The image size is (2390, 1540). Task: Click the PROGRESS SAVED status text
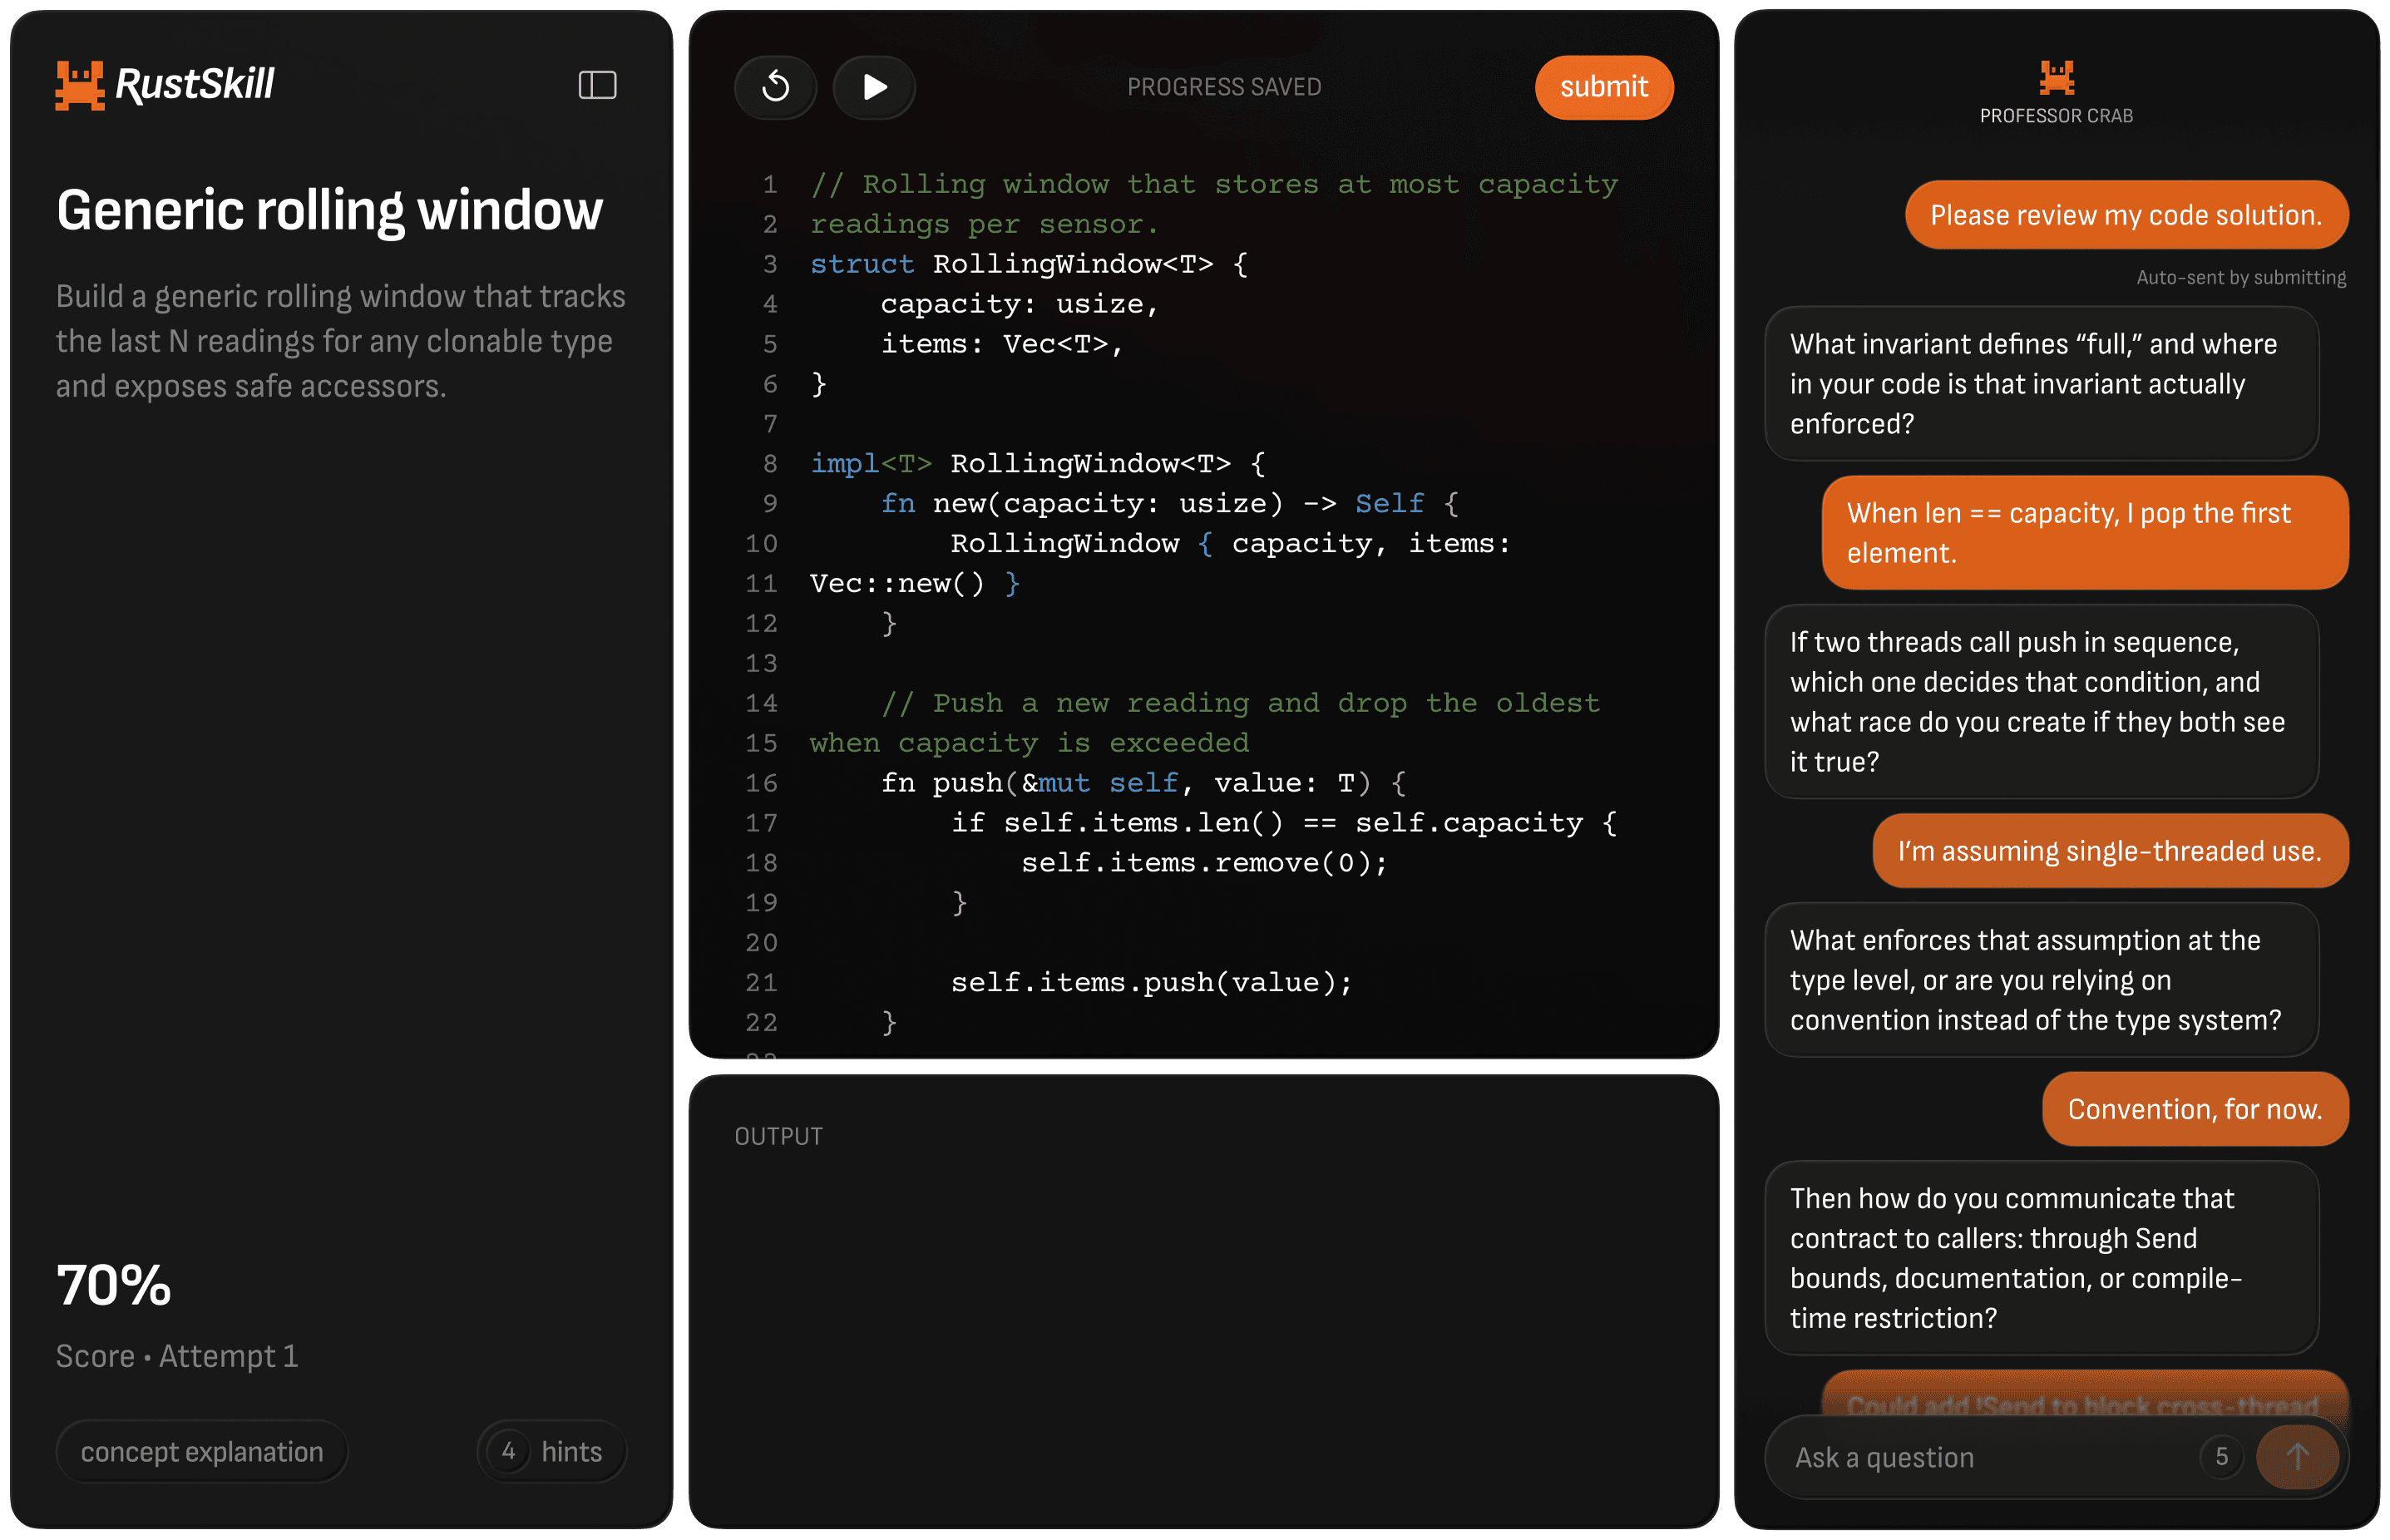point(1224,87)
